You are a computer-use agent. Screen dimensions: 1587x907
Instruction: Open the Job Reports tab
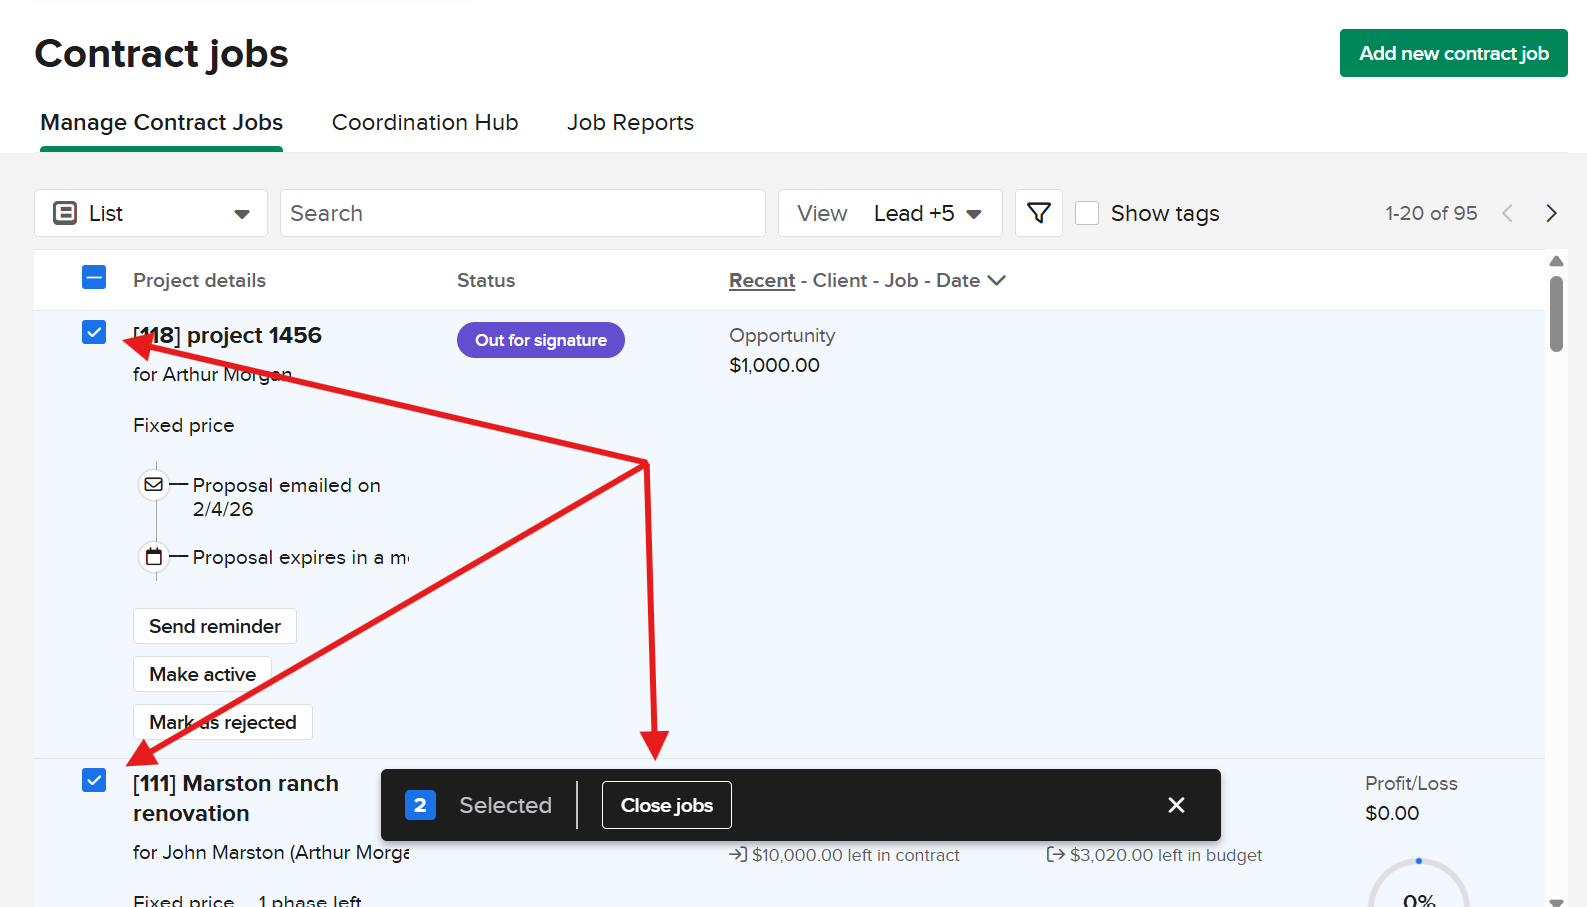point(630,123)
